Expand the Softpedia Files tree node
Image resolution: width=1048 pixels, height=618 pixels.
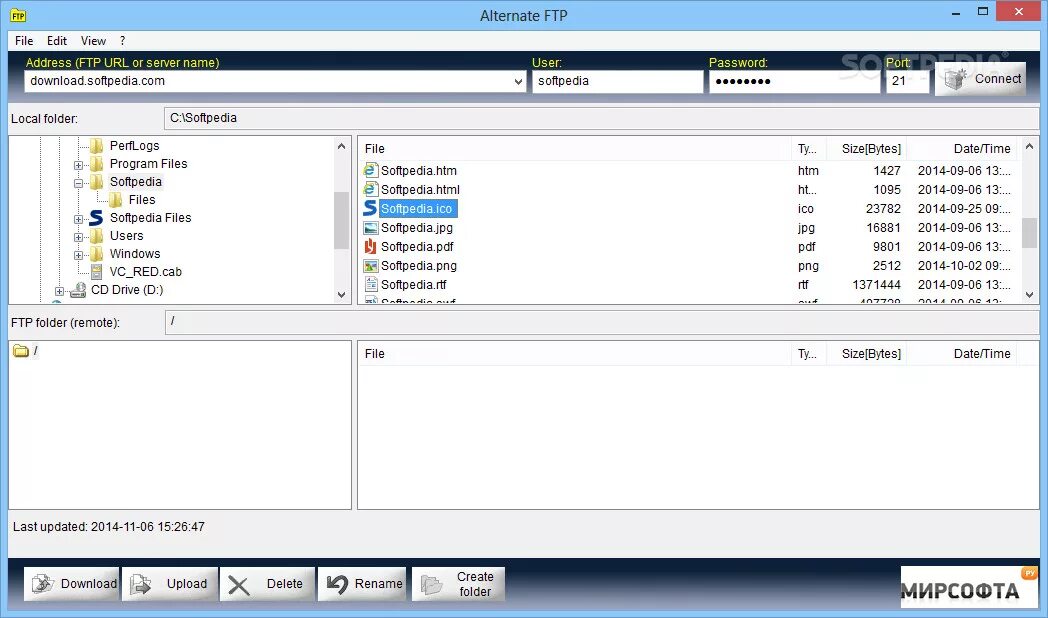(x=78, y=219)
